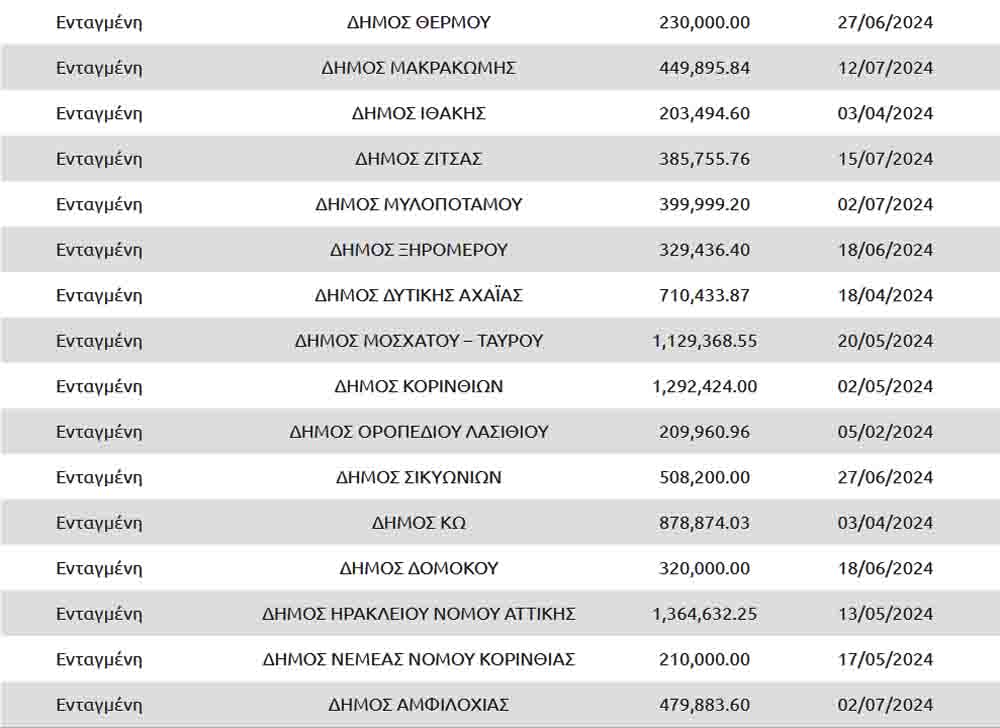1000x728 pixels.
Task: Select the ΔΗΜΟΣ ΚΩ cell
Action: (418, 523)
